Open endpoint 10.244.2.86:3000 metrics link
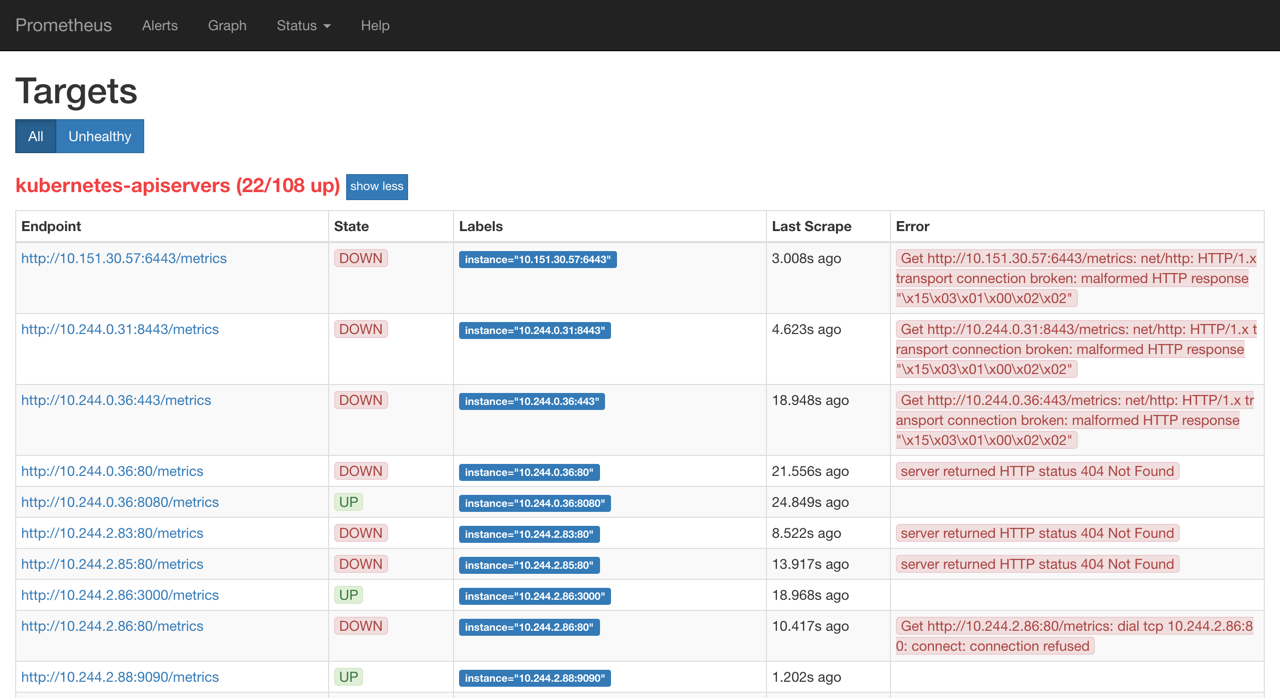1280x698 pixels. pos(120,595)
